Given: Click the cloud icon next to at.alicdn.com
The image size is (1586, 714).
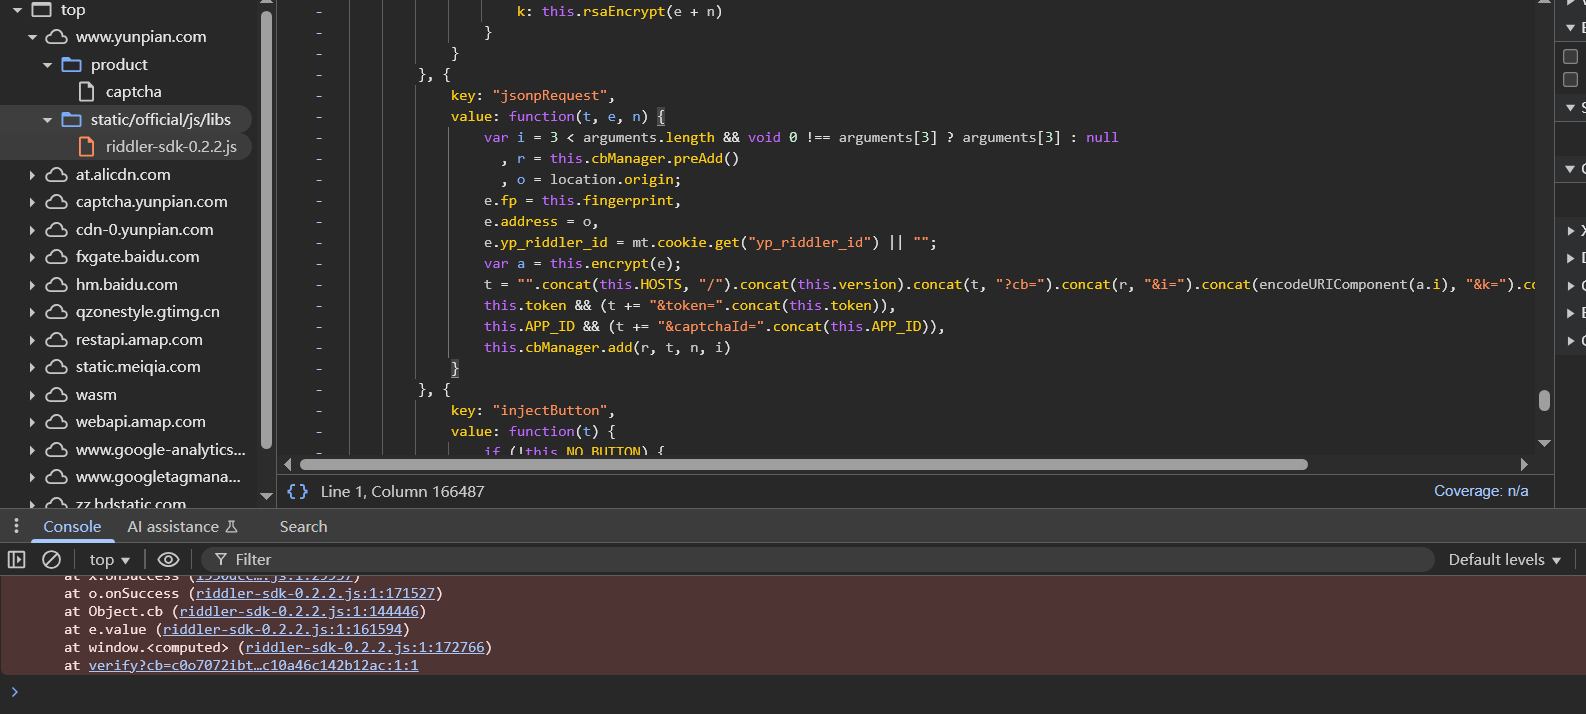Looking at the screenshot, I should 57,174.
